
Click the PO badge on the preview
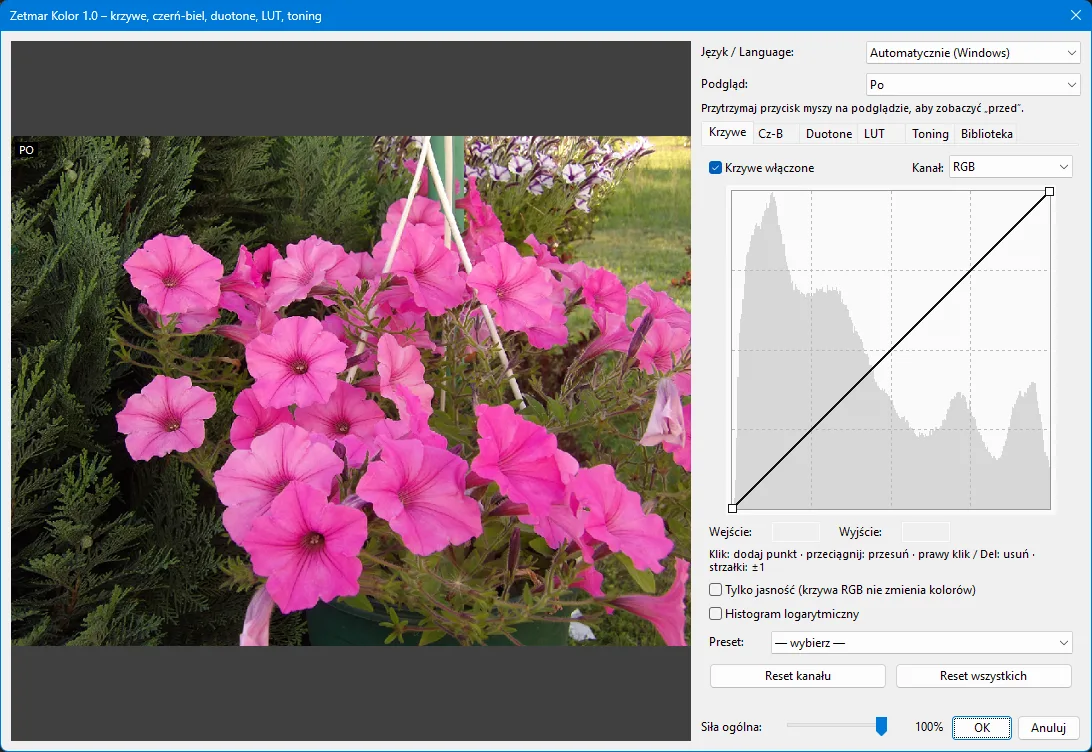[26, 150]
